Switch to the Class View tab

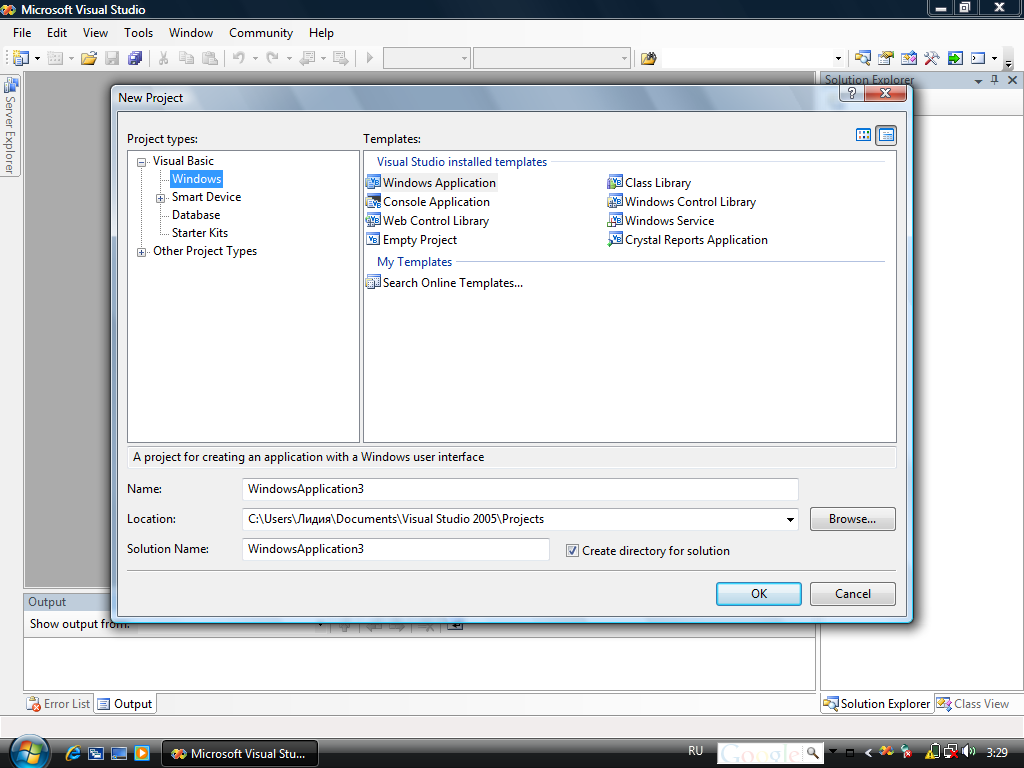point(973,704)
